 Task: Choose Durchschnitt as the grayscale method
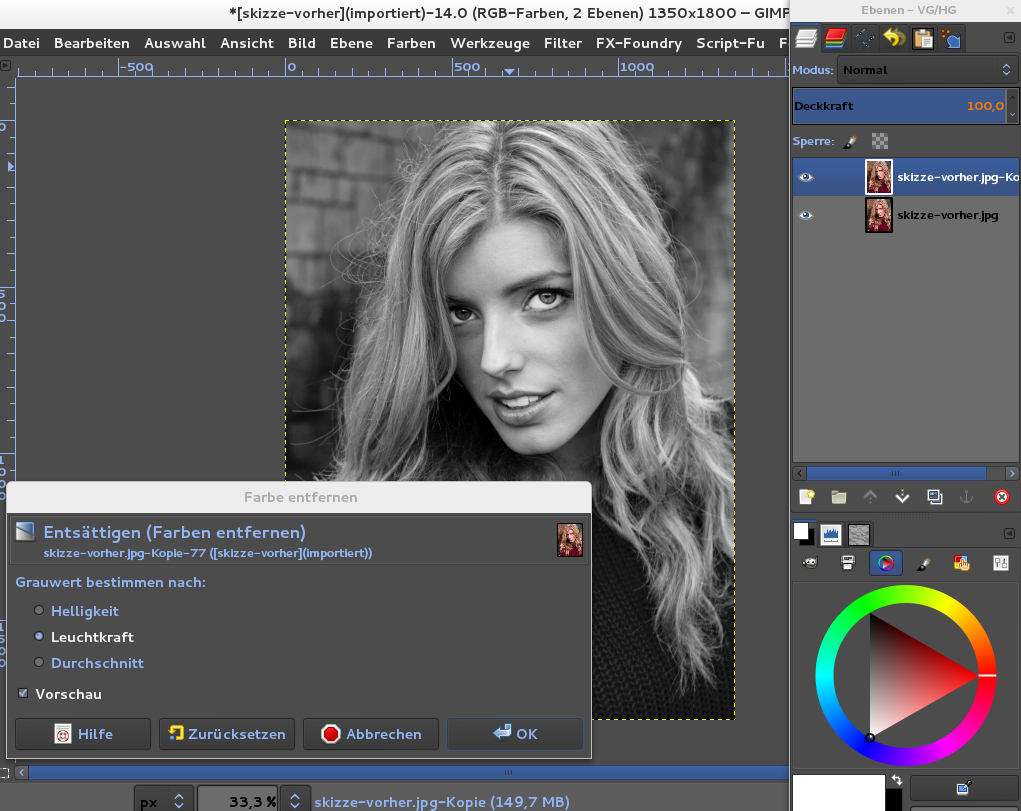coord(39,662)
